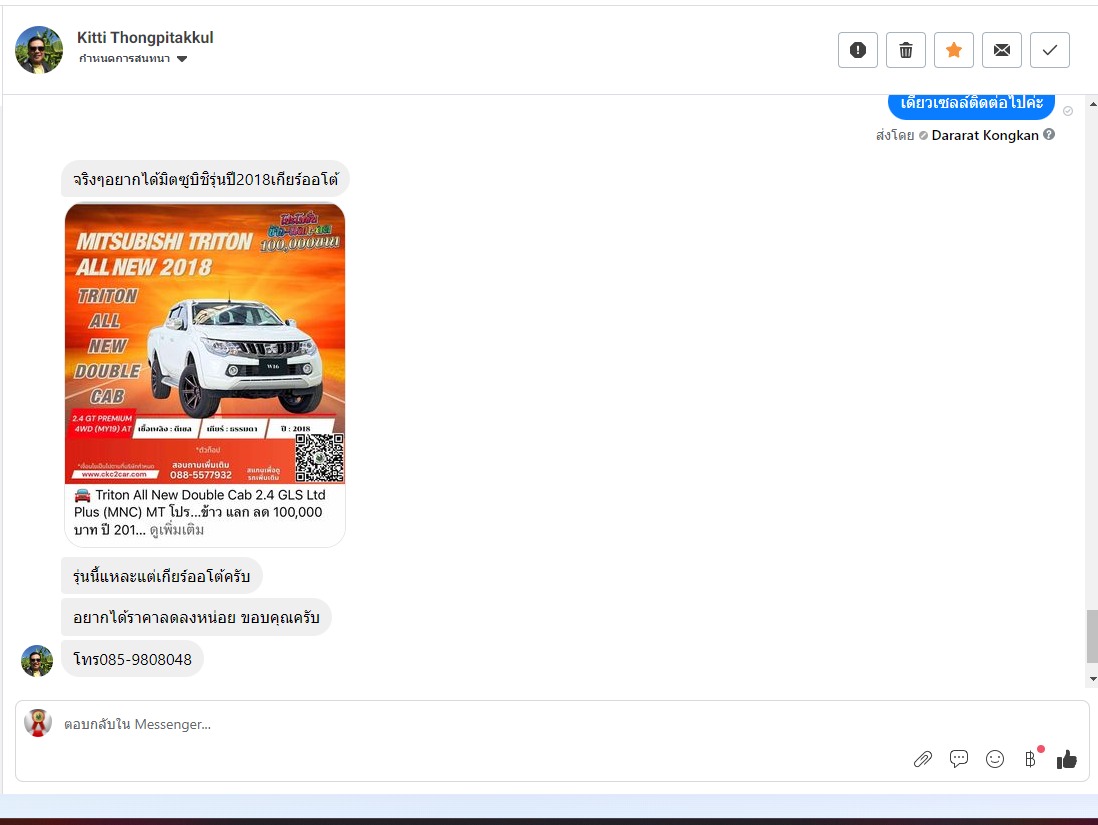Select message อยากได้ราคาลดลงหน่อย ขอบคุณครับ
This screenshot has height=825, width=1098.
click(x=196, y=618)
